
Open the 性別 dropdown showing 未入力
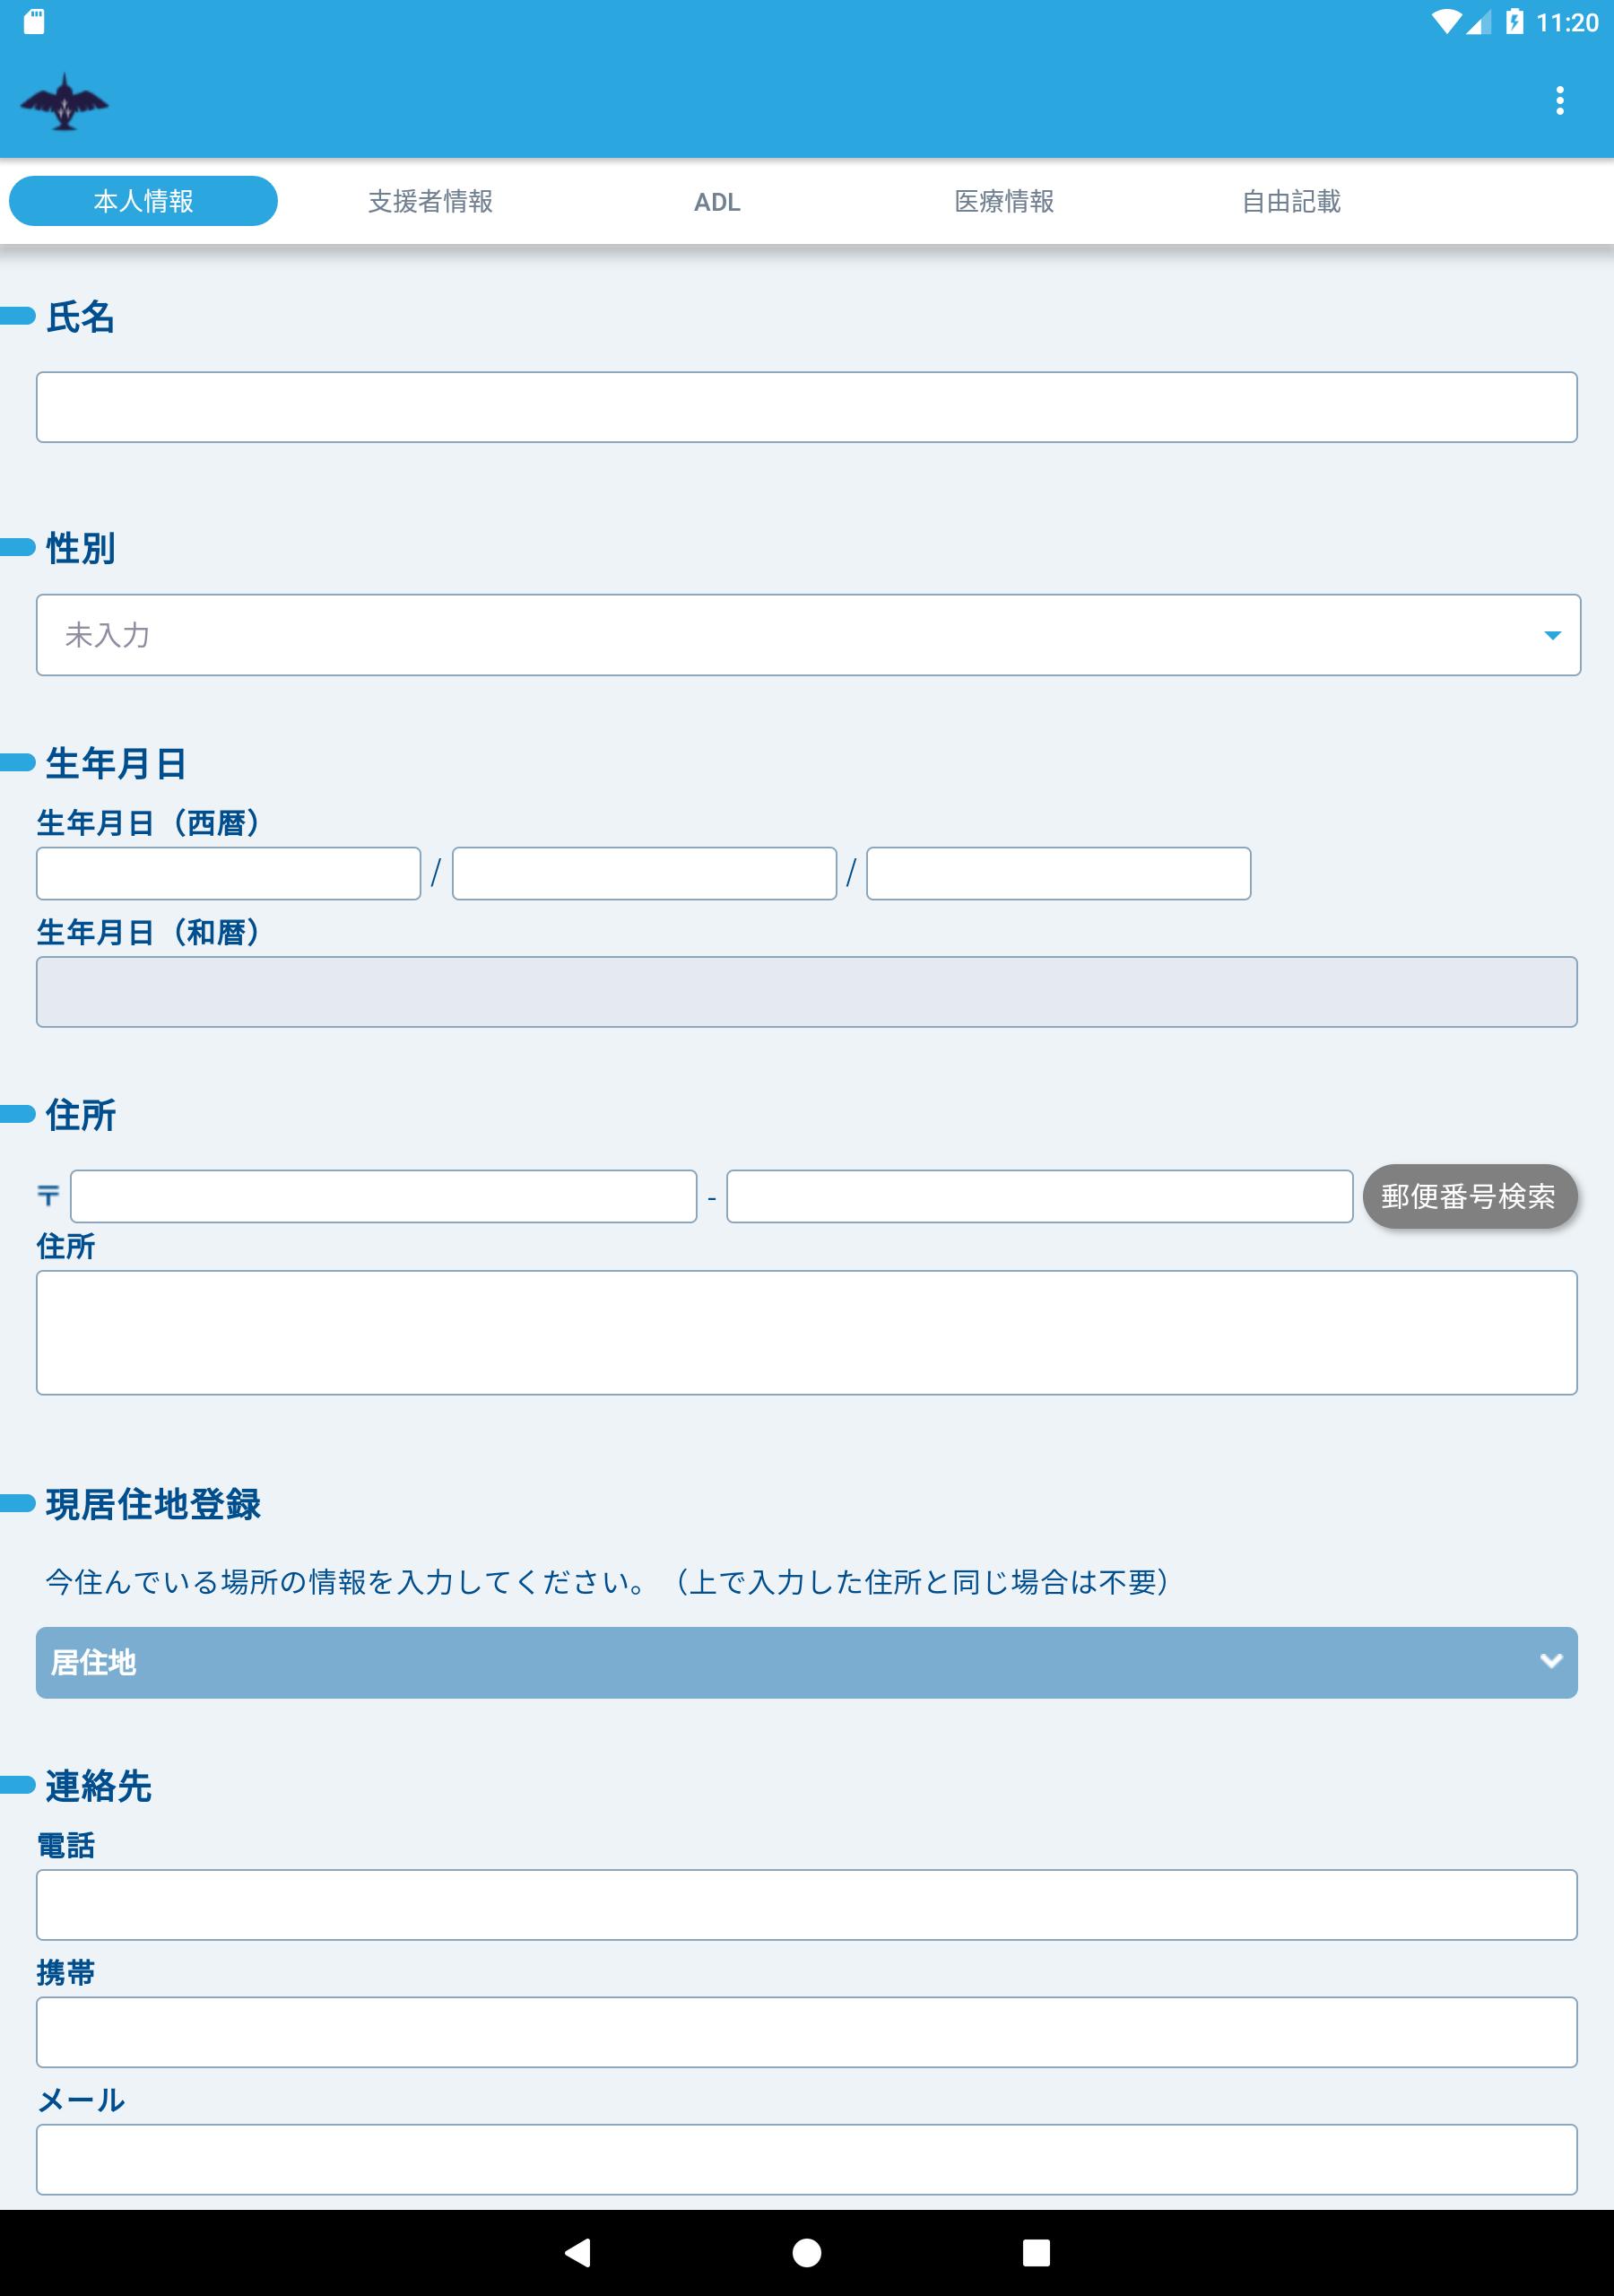tap(808, 635)
